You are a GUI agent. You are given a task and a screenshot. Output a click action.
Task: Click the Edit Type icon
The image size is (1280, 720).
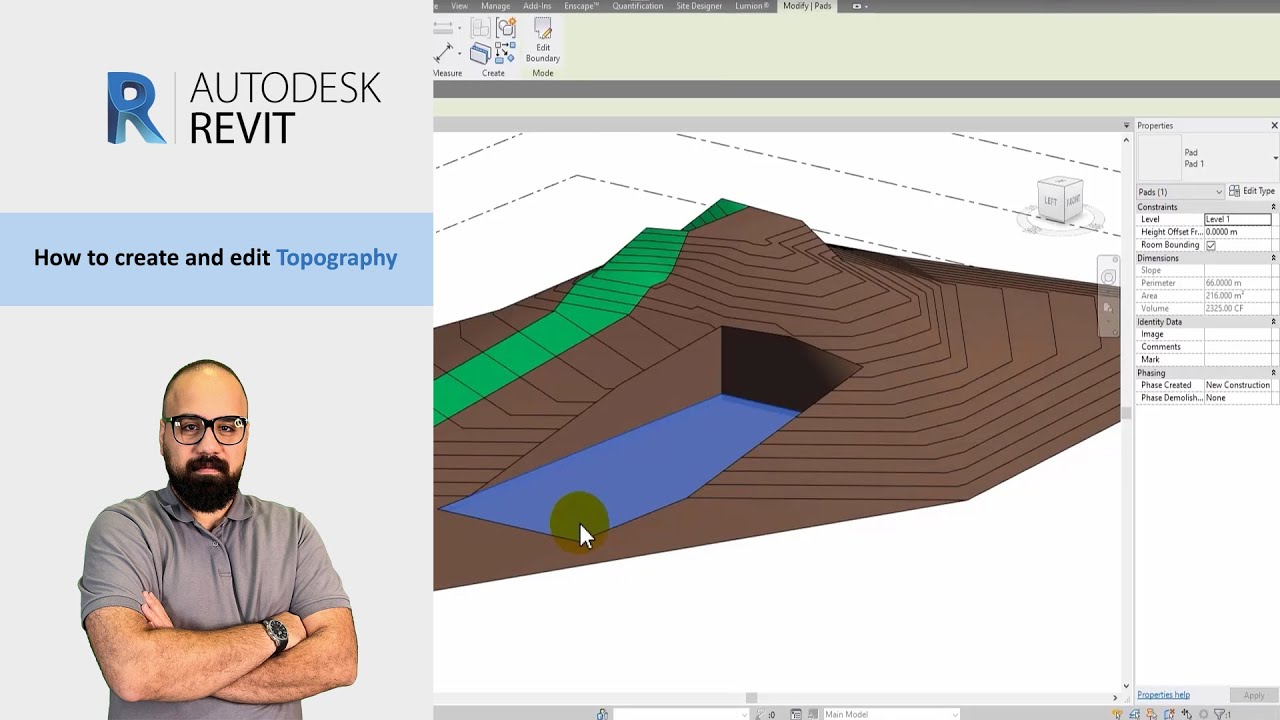[x=1235, y=191]
